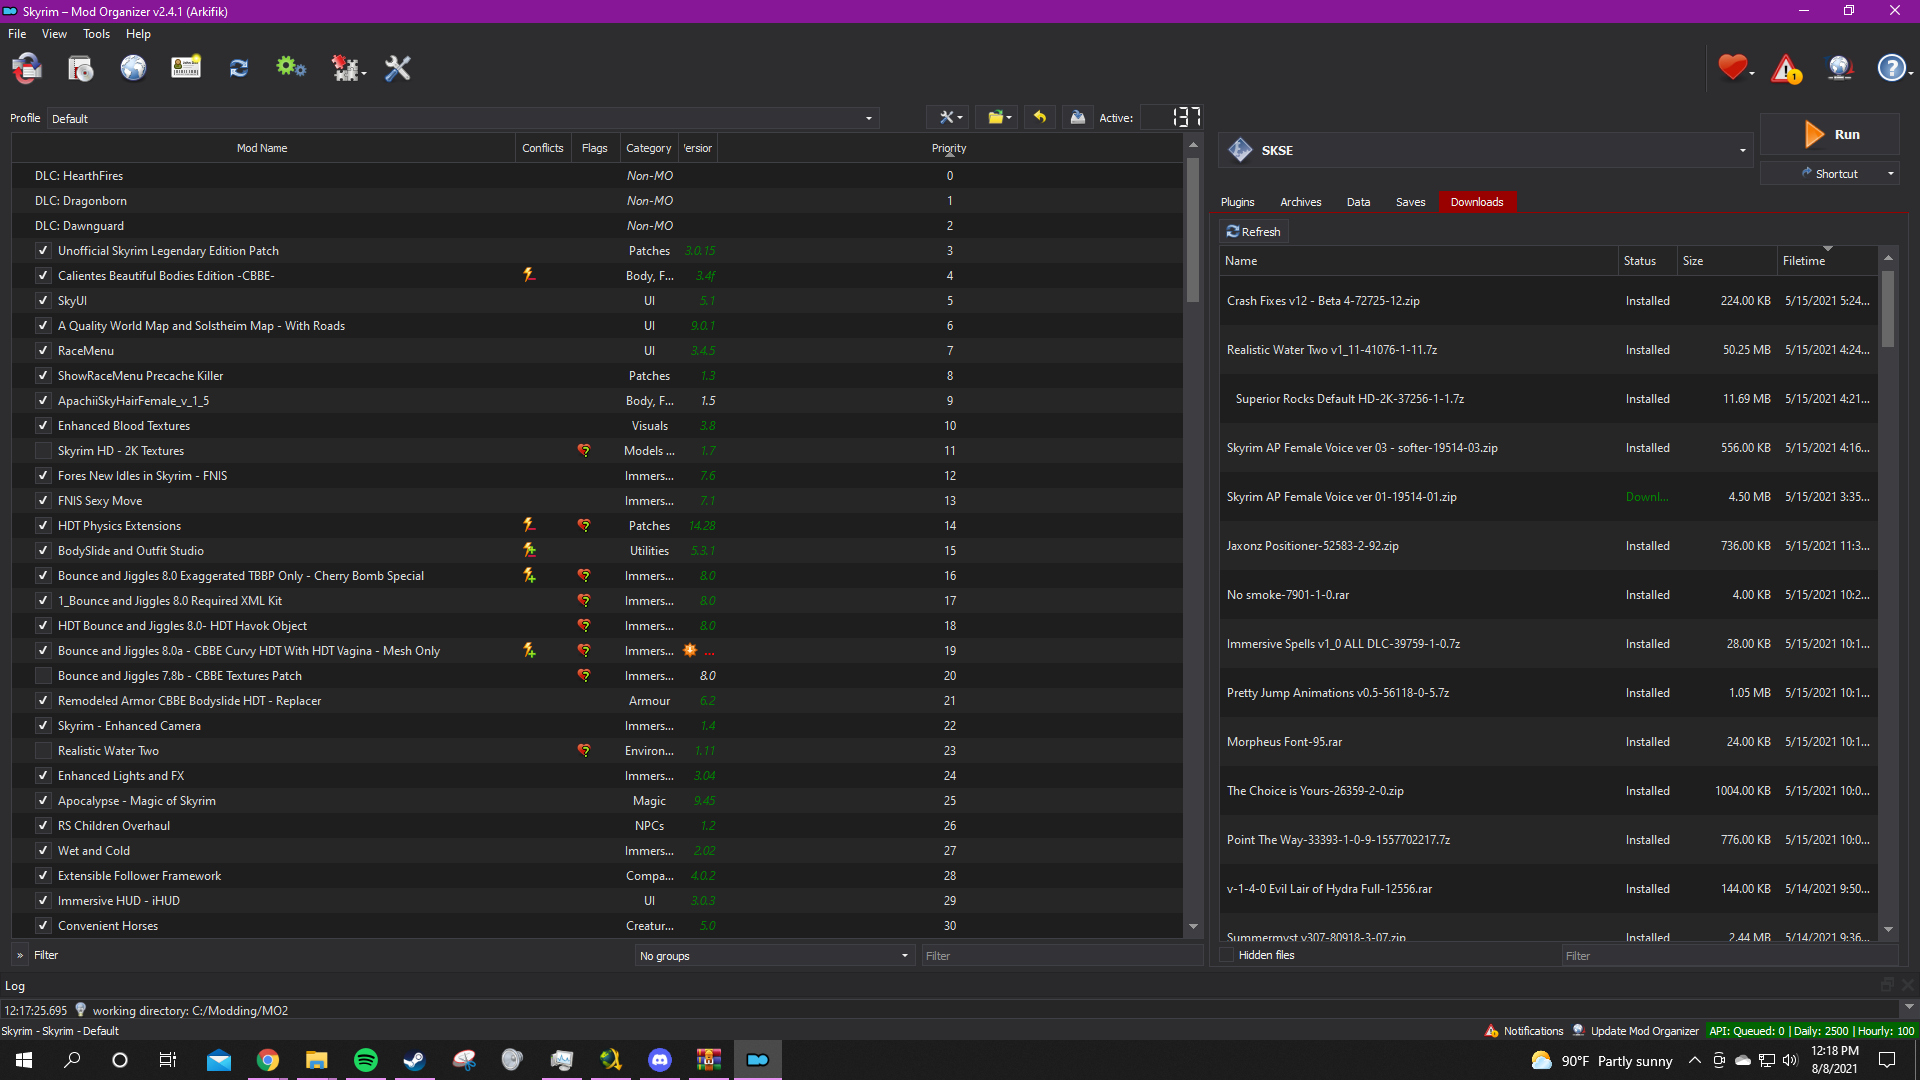Click the restore backup arrow icon
1920x1080 pixels.
point(1040,118)
